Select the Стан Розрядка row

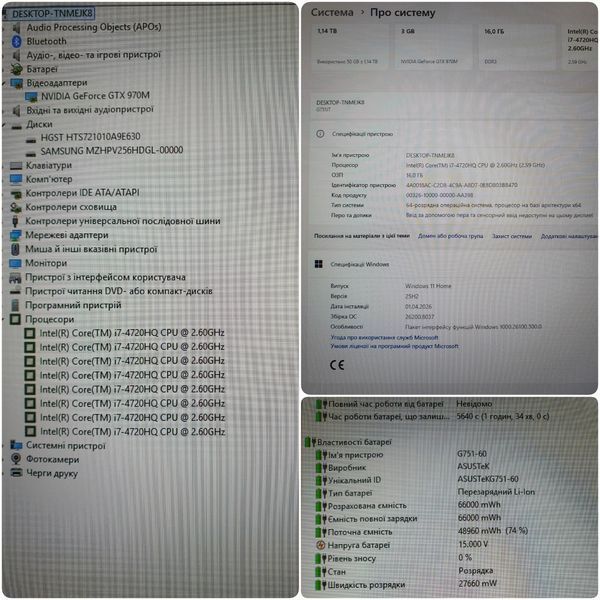(404, 571)
